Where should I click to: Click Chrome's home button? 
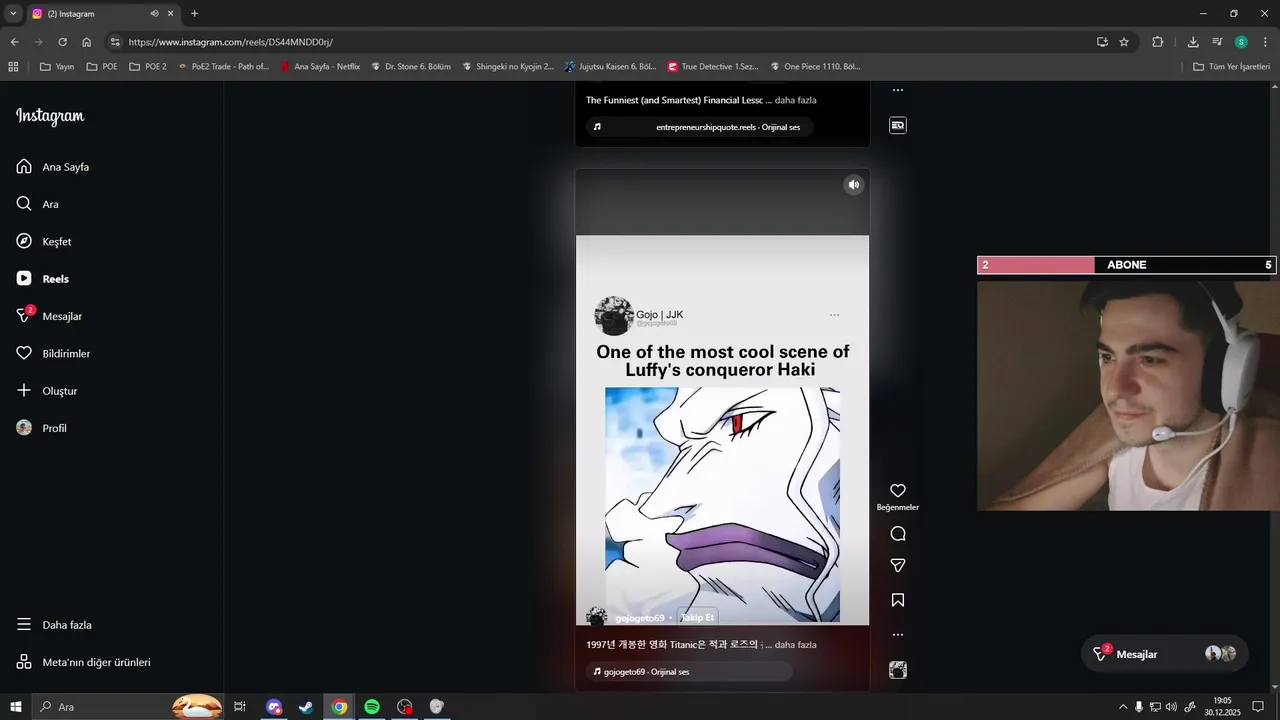point(87,42)
